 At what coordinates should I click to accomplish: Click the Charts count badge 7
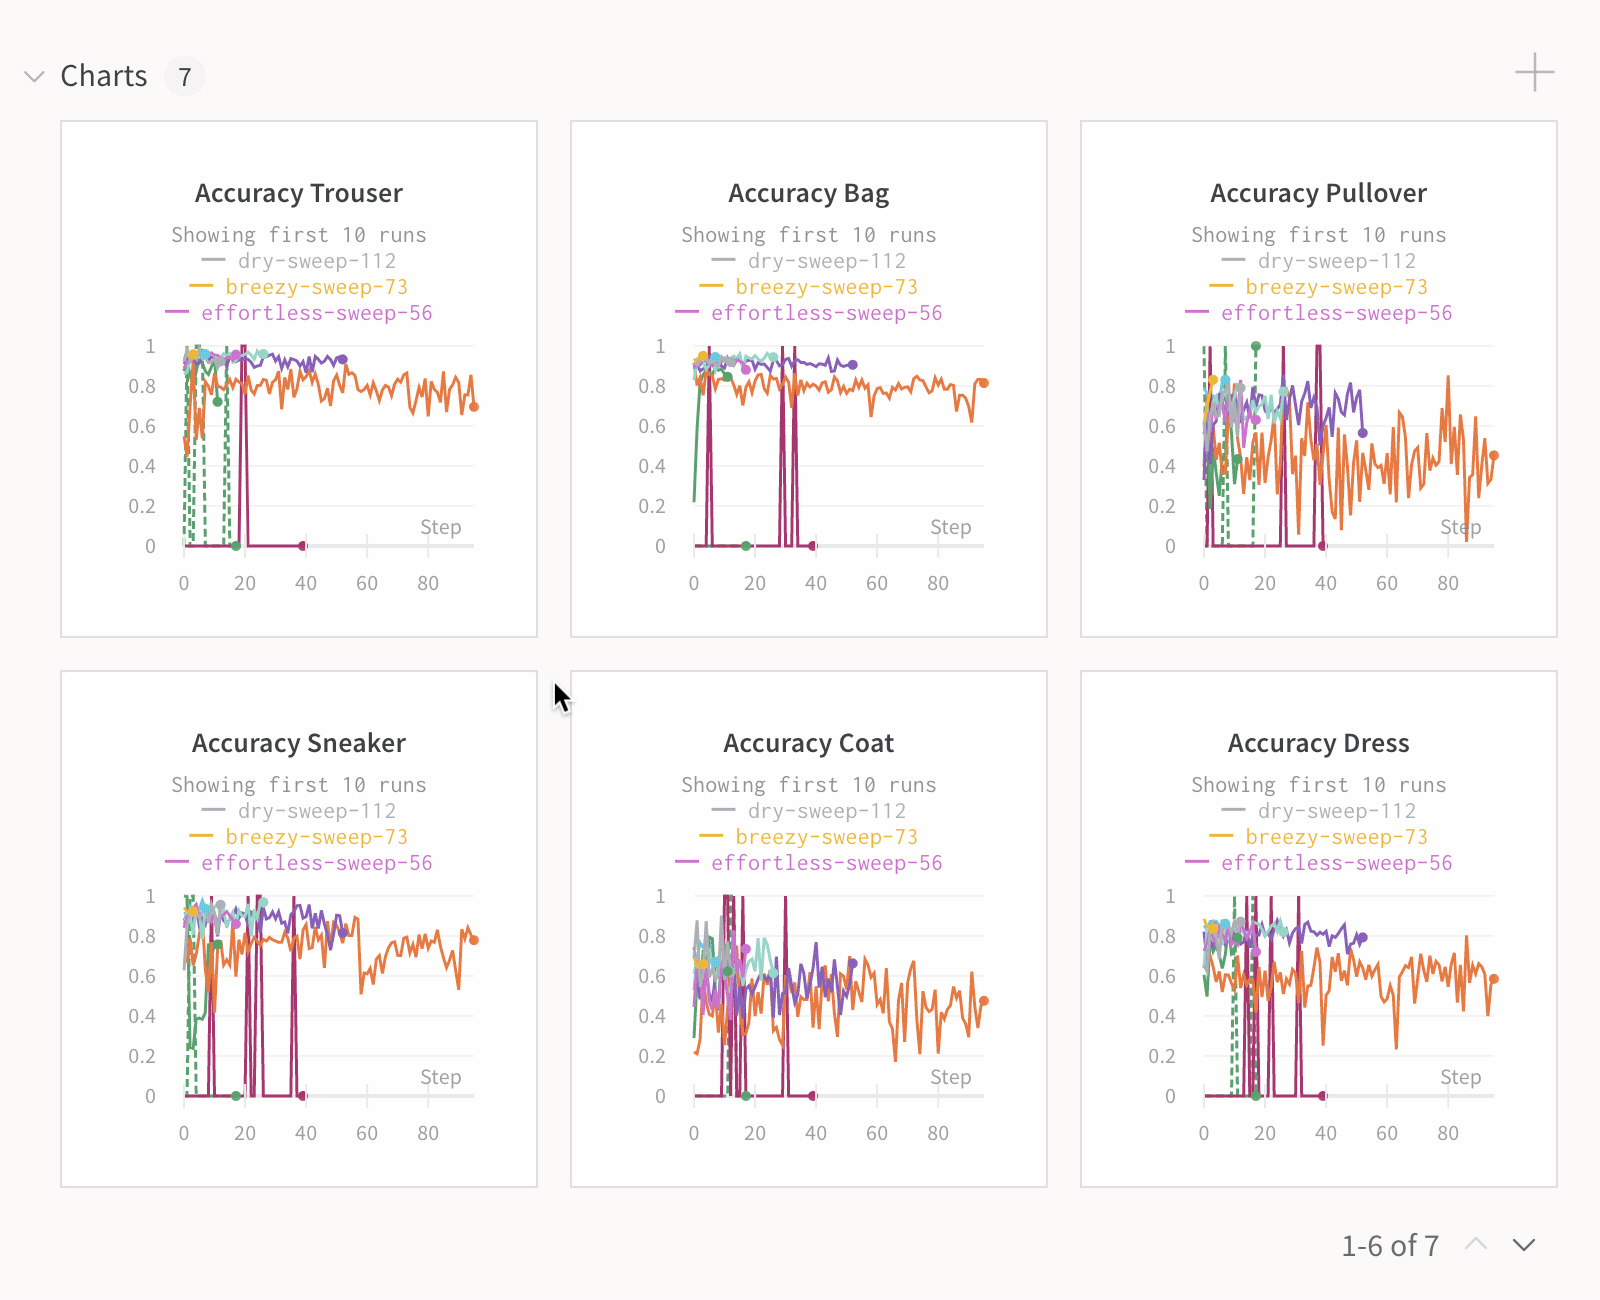click(x=184, y=77)
